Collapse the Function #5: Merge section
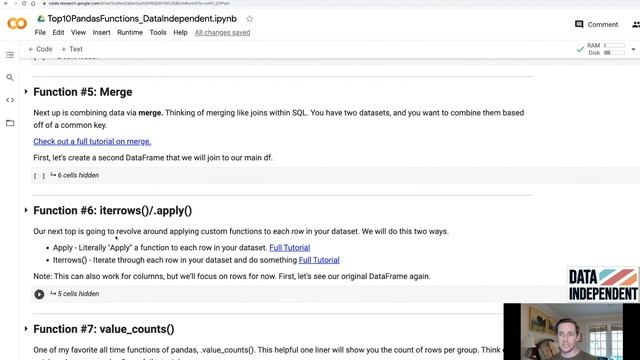 [x=26, y=91]
